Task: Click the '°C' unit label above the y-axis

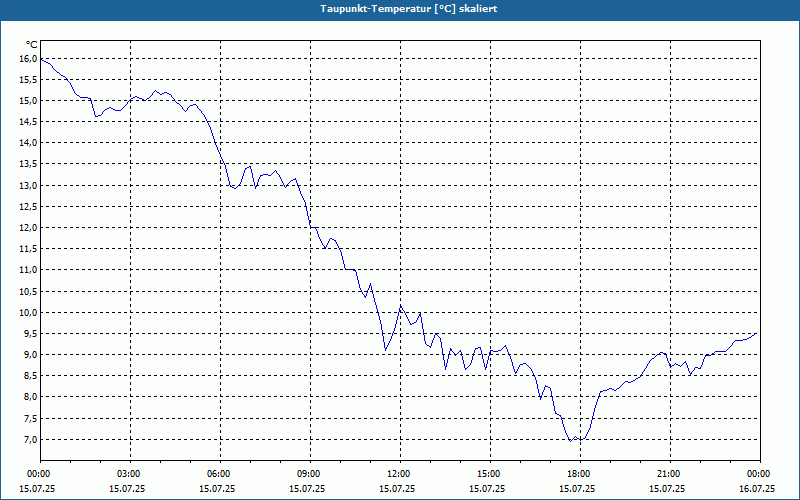Action: [x=32, y=45]
